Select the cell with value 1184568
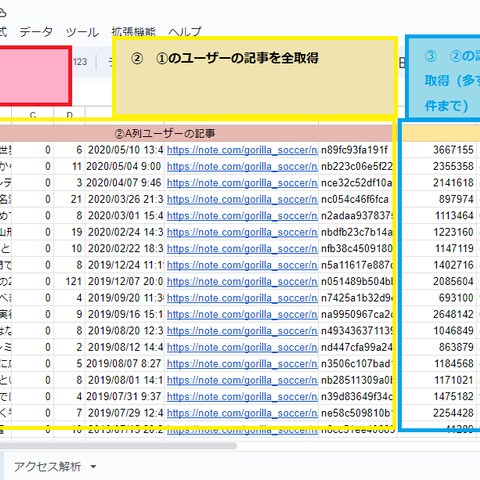Screen dimensions: 480x480 (438, 364)
